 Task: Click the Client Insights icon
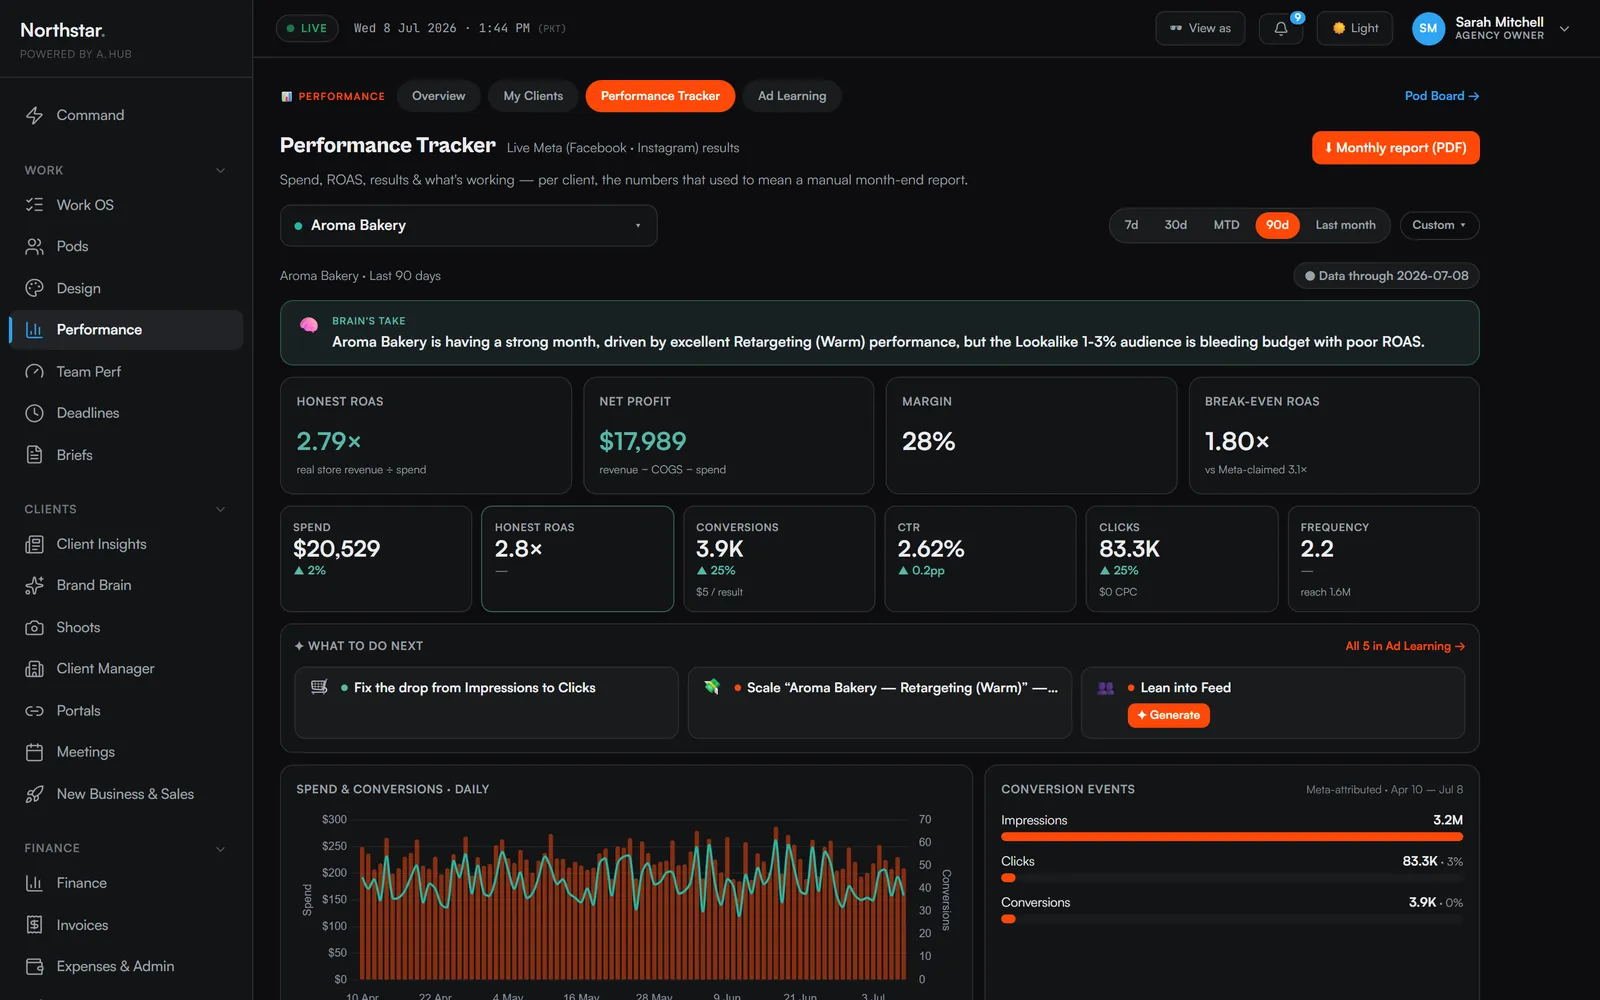pos(34,544)
